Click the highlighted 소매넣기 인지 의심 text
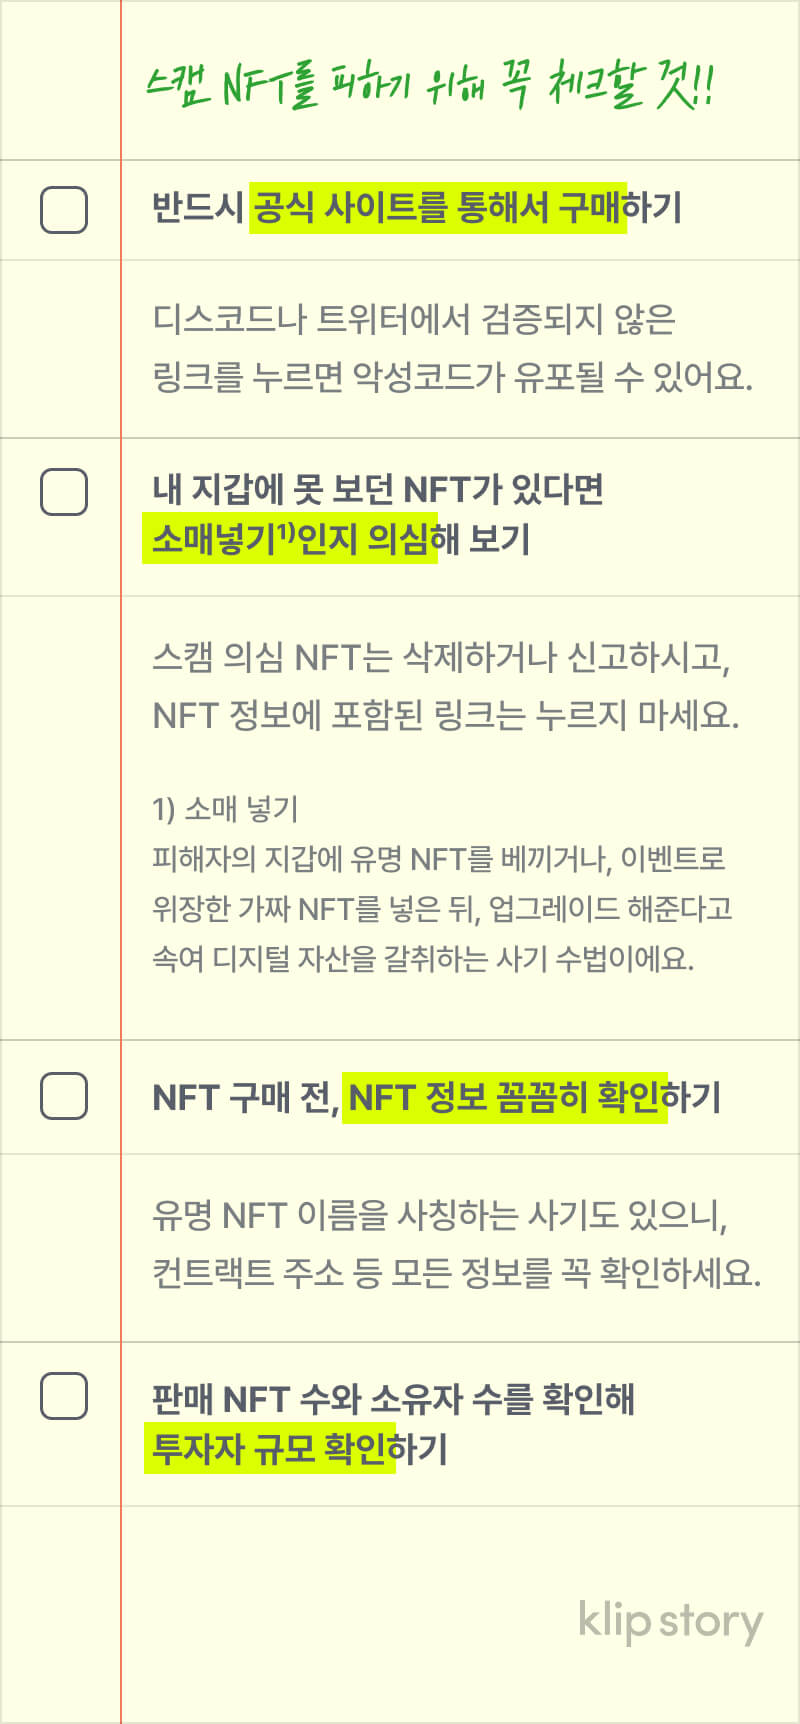The height and width of the screenshot is (1724, 800). (x=290, y=539)
